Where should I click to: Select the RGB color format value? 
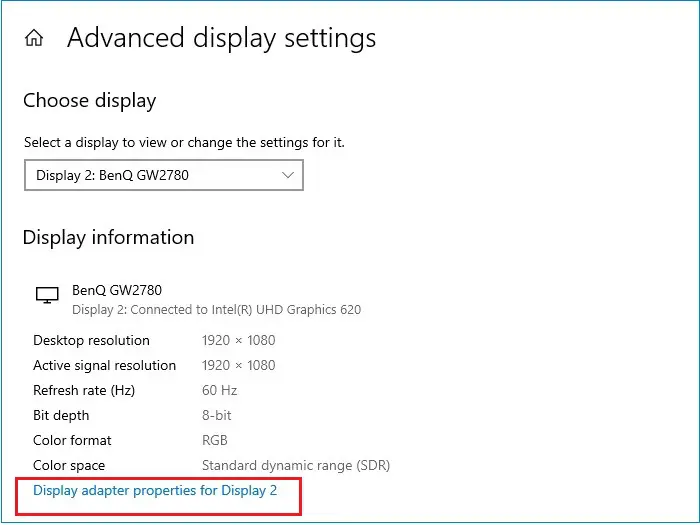pyautogui.click(x=215, y=440)
